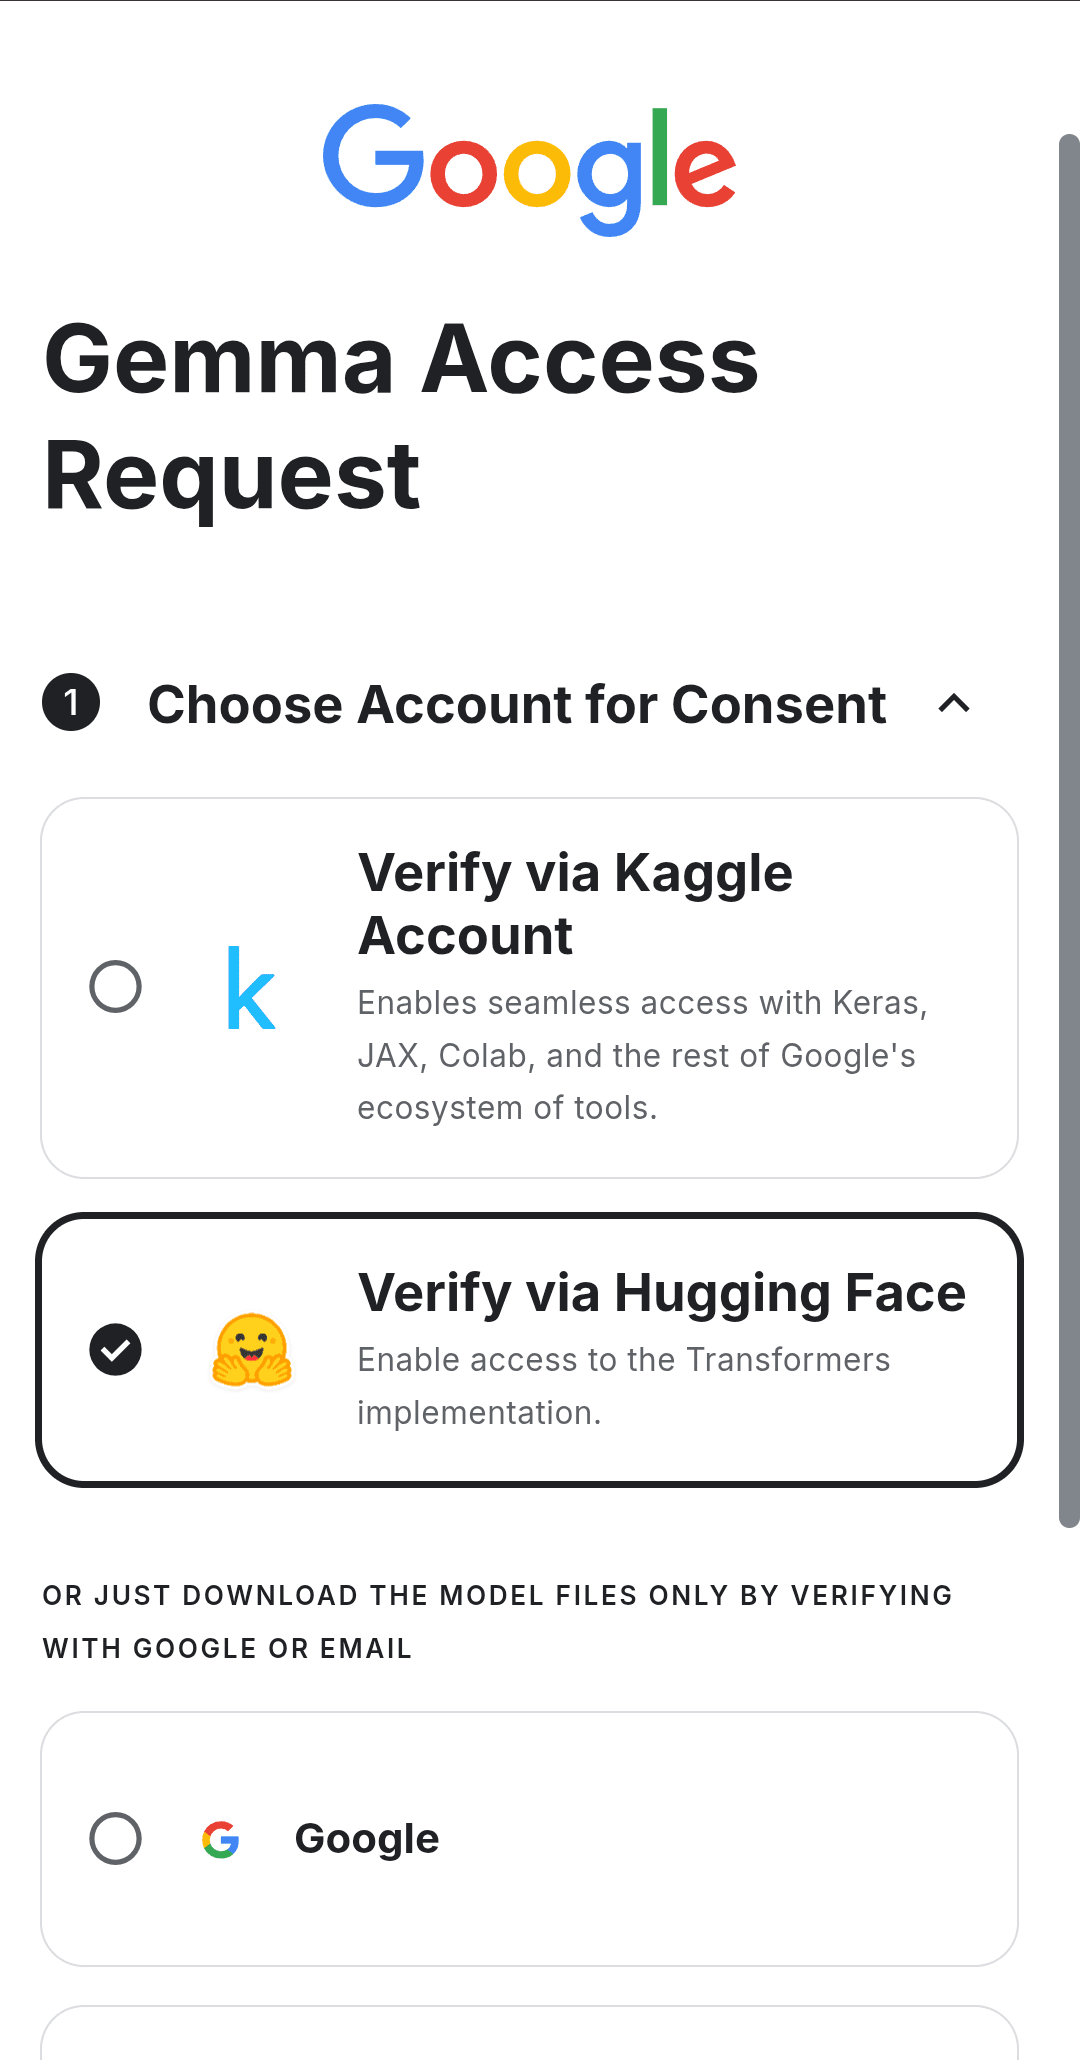
Task: Click the Kaggle option description text
Action: tap(642, 1055)
